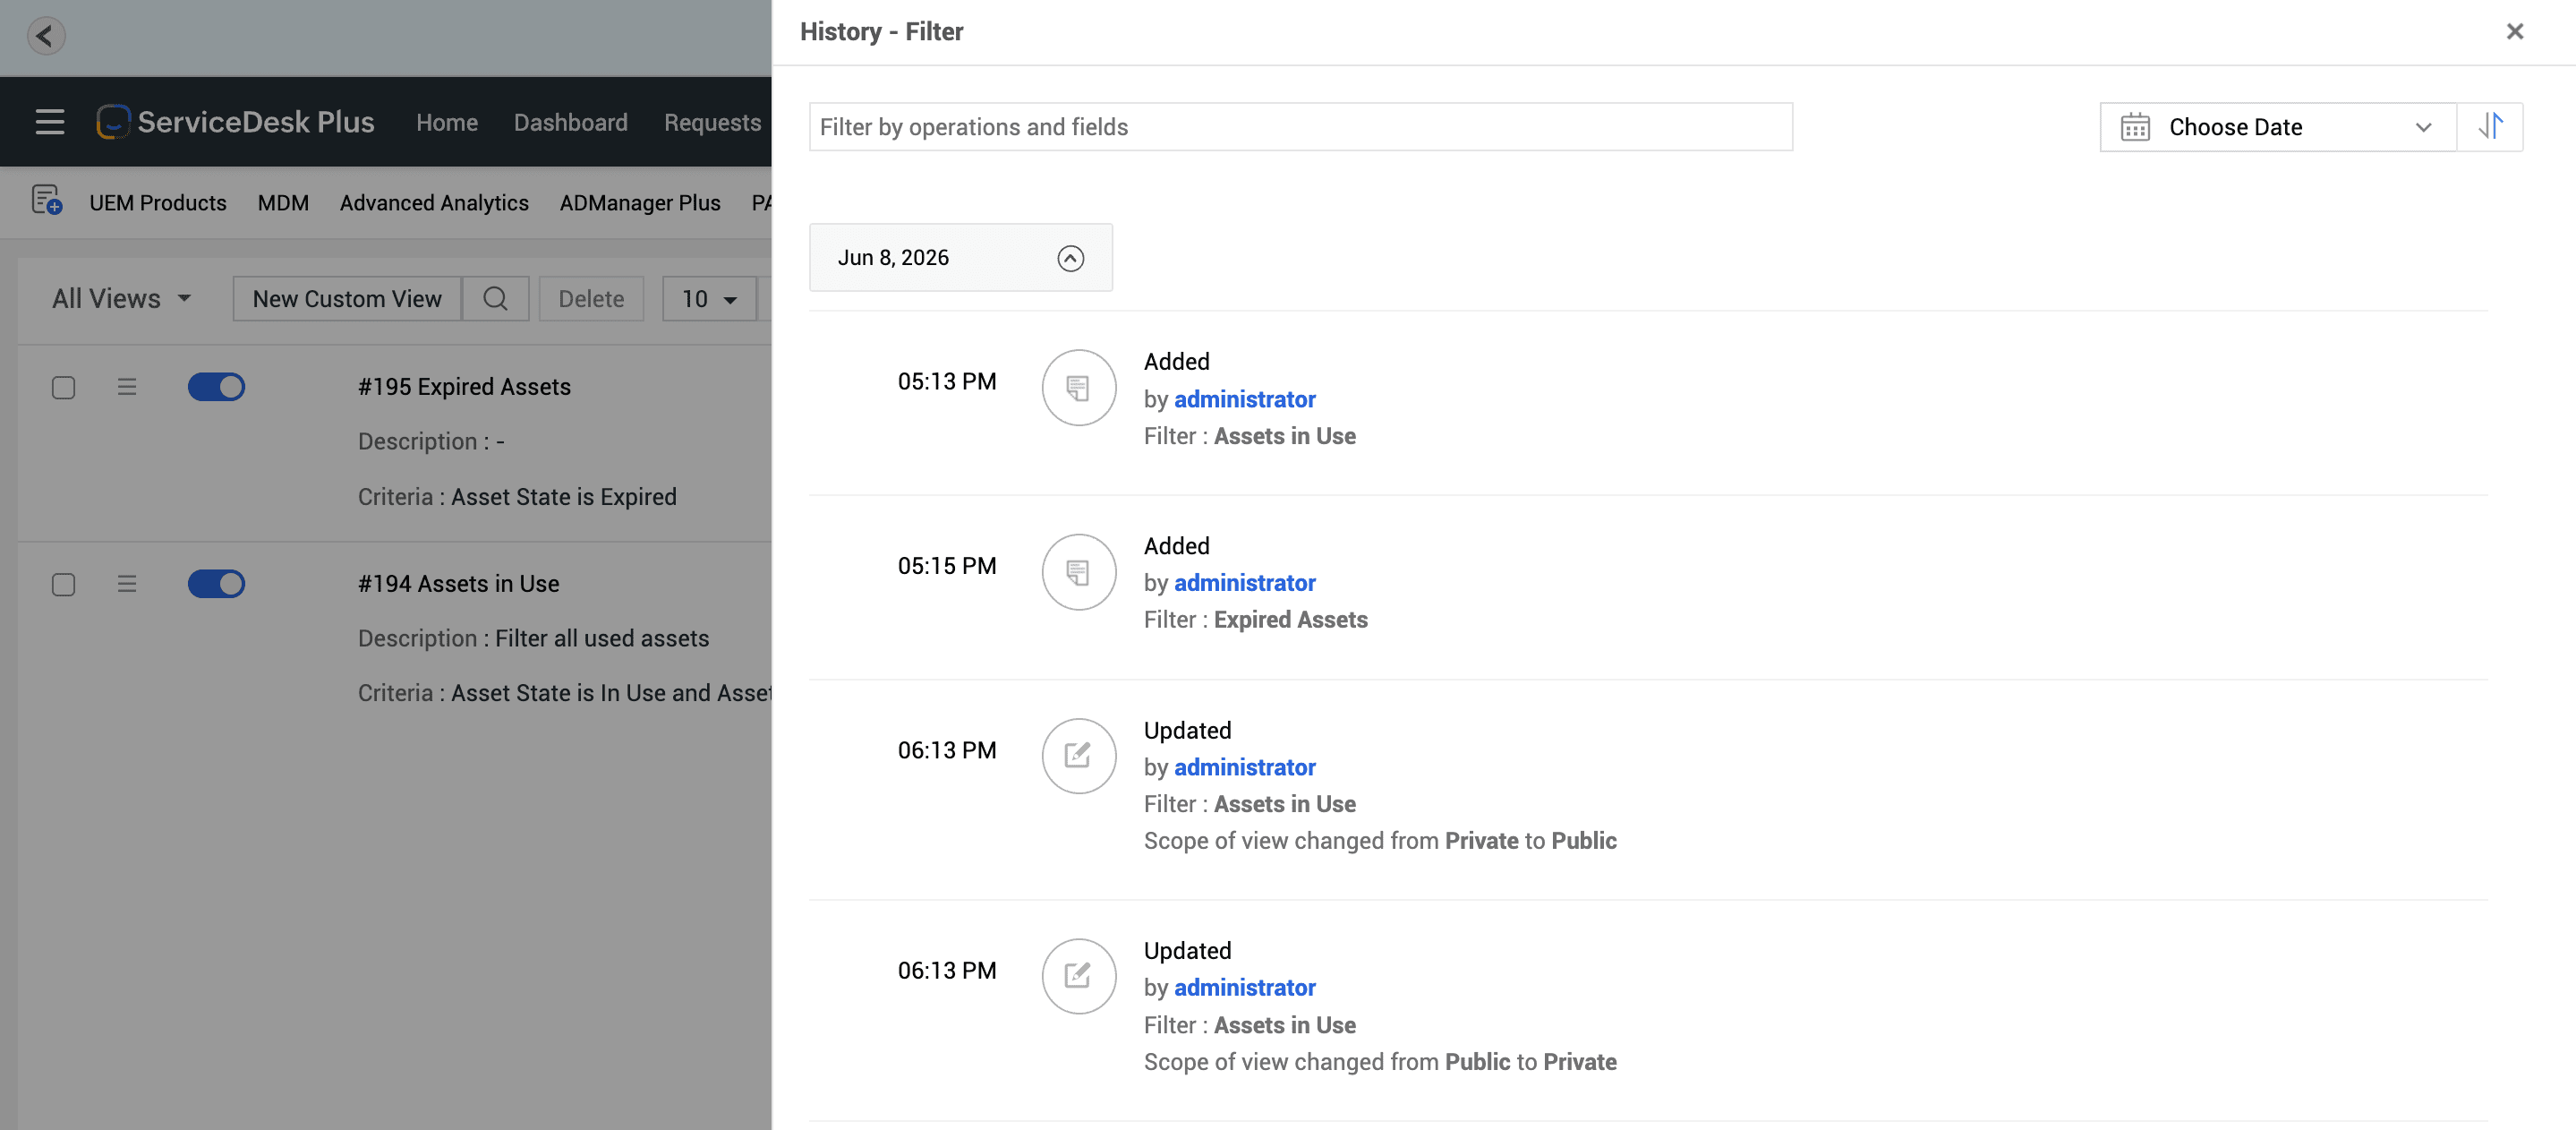Click drag handle for Assets in Use row
The height and width of the screenshot is (1130, 2576).
point(127,583)
